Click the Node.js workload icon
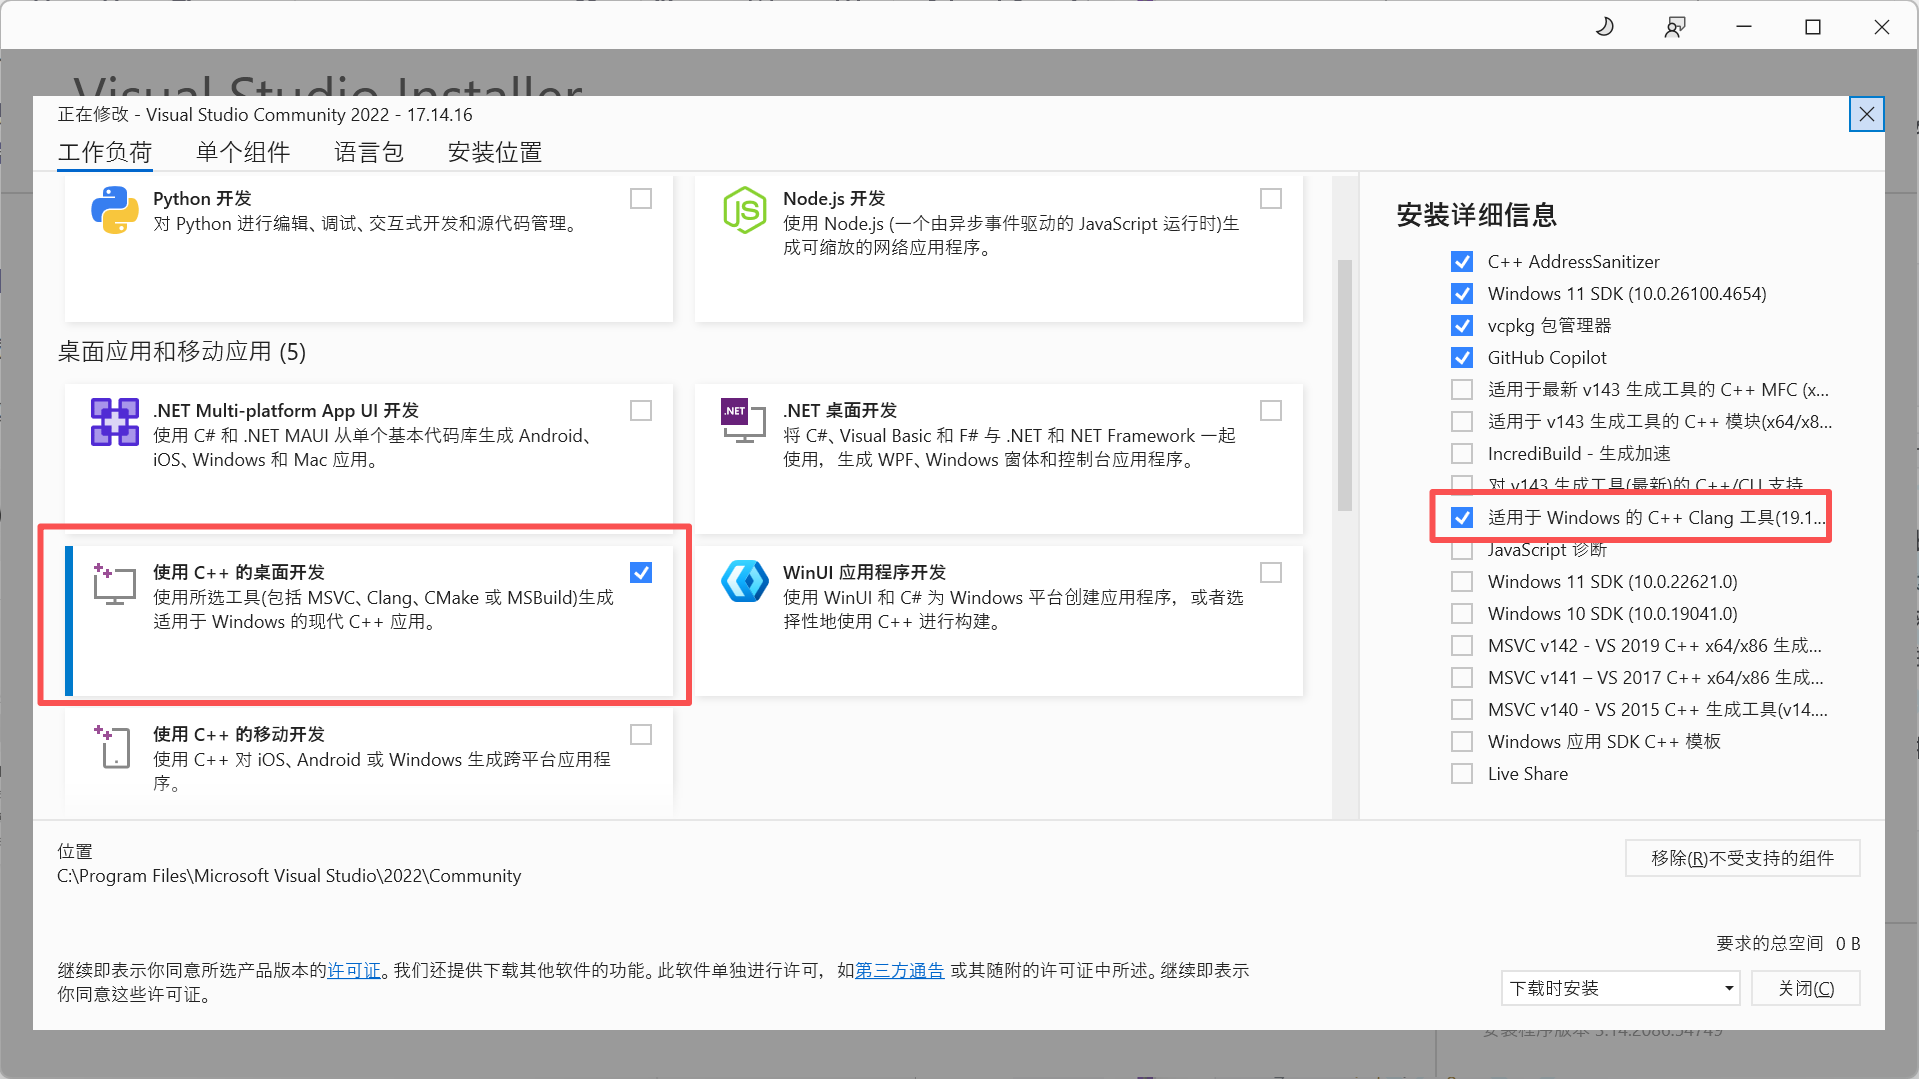The height and width of the screenshot is (1079, 1919). pos(745,211)
